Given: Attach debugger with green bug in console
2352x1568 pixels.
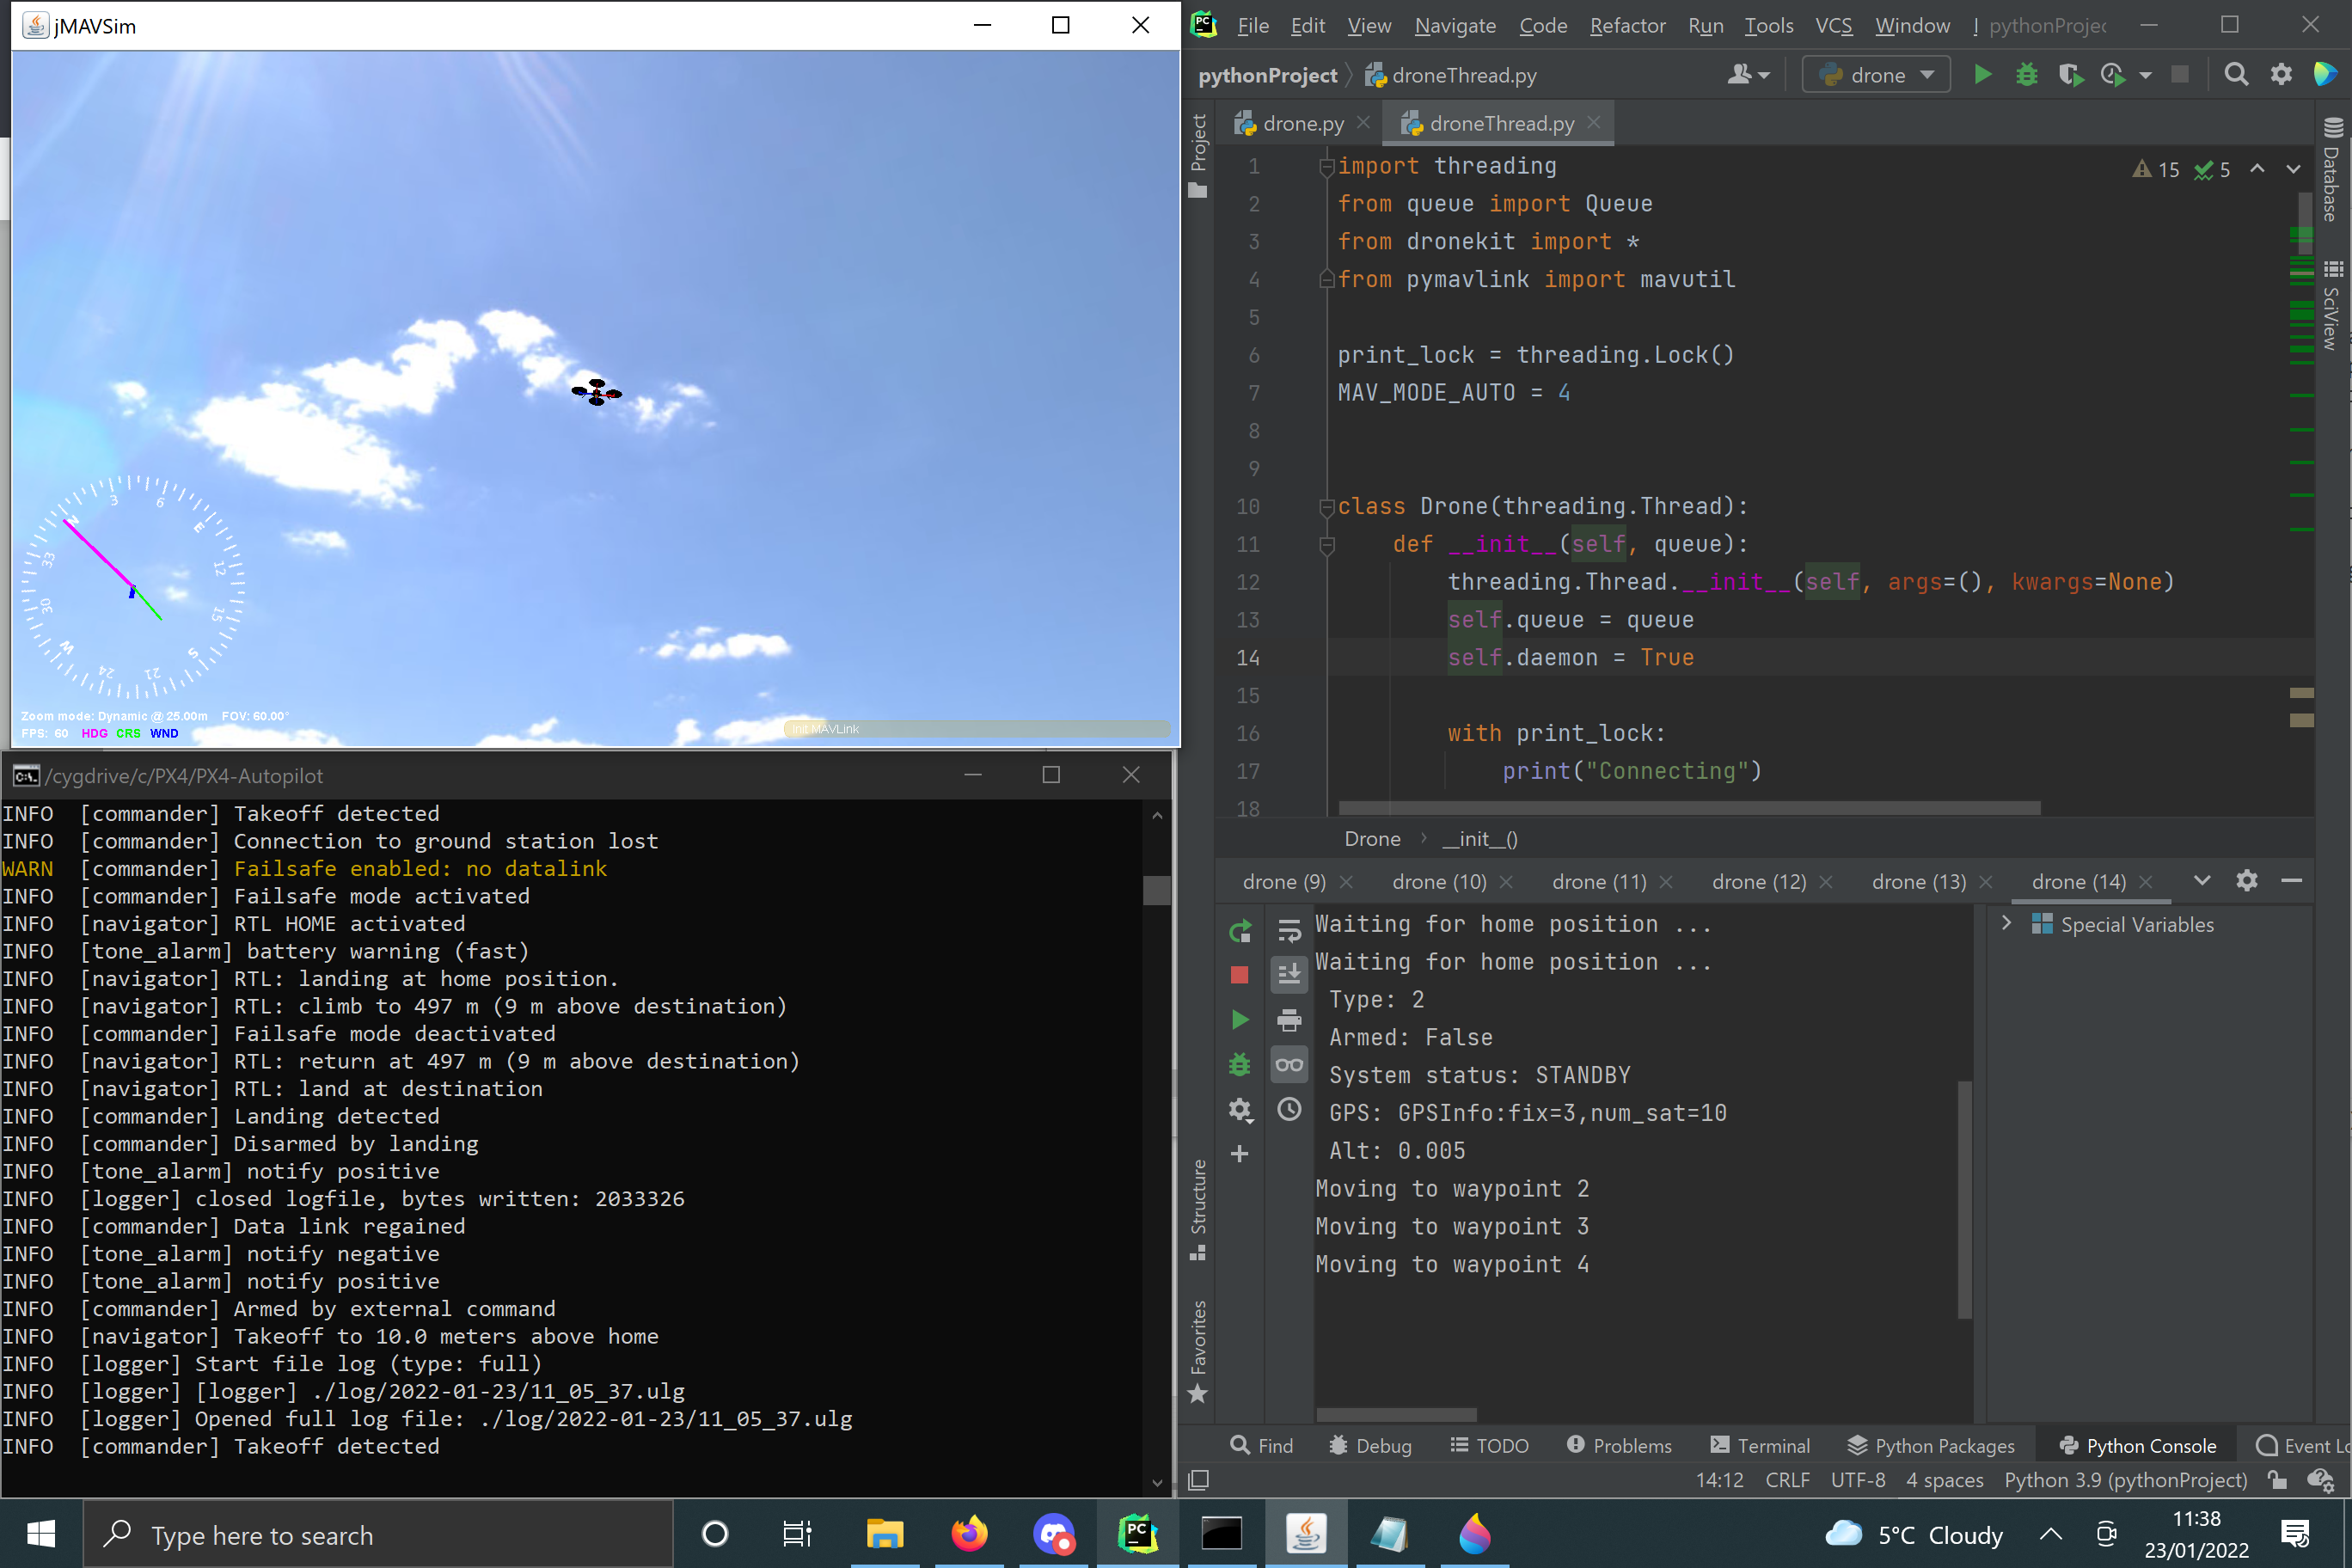Looking at the screenshot, I should [x=1239, y=1064].
